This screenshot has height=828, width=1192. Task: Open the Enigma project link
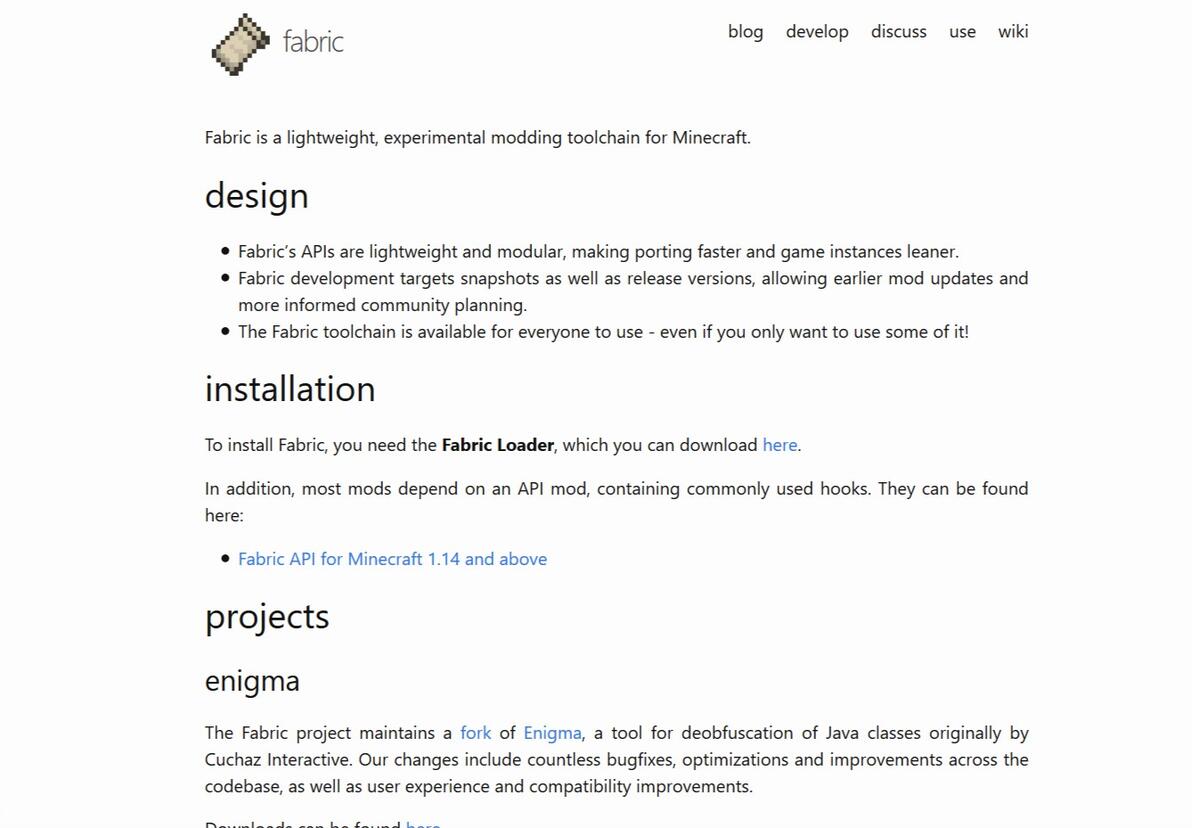click(x=552, y=733)
